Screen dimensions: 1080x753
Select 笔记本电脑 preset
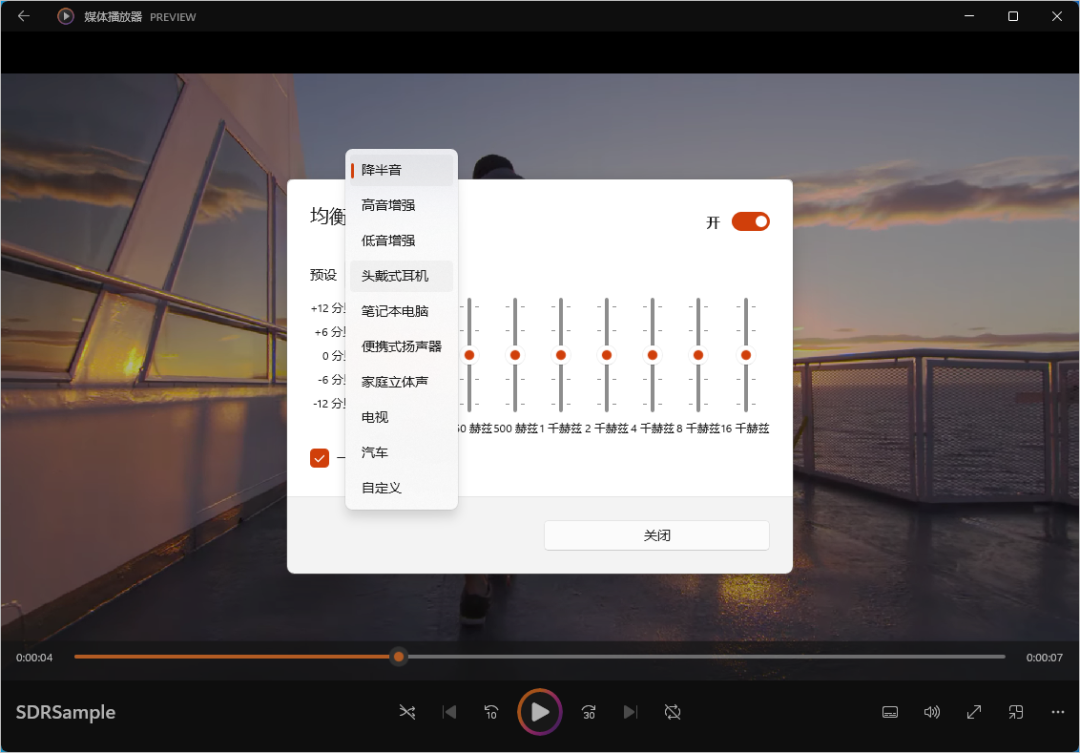coord(402,311)
